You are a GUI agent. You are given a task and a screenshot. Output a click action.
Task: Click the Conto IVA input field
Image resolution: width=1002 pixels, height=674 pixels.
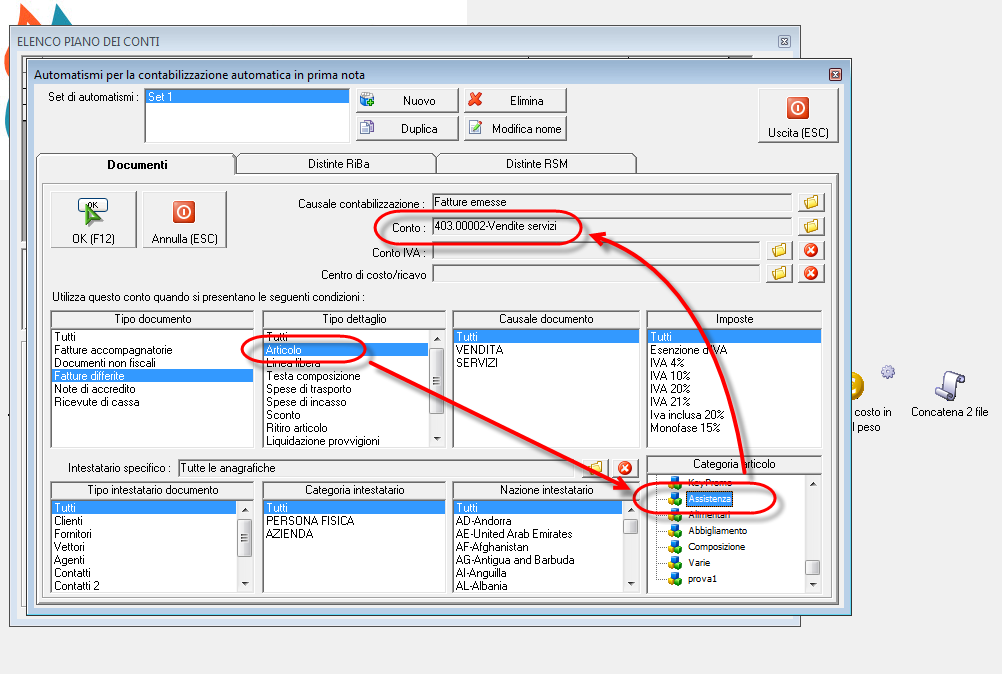pyautogui.click(x=596, y=251)
